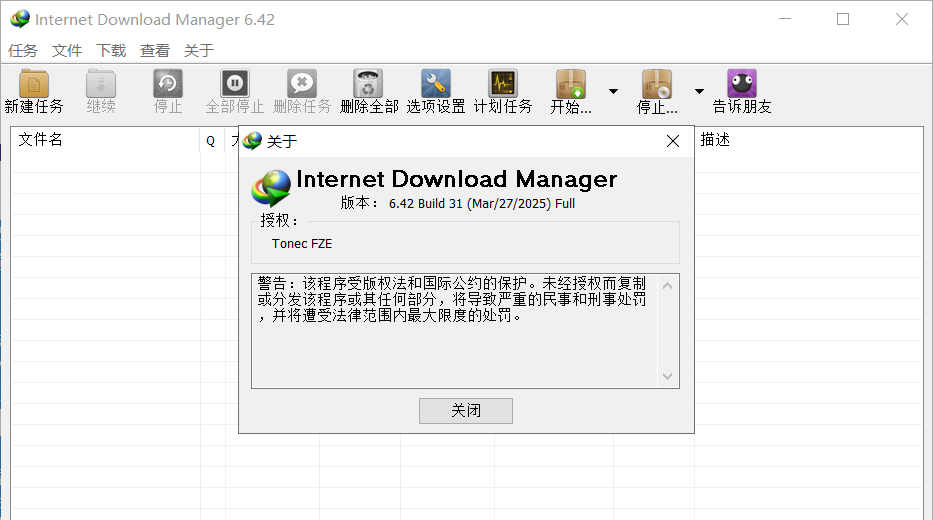Click the IDM logo in the 关于 dialog title
Image resolution: width=933 pixels, height=520 pixels.
pos(252,141)
